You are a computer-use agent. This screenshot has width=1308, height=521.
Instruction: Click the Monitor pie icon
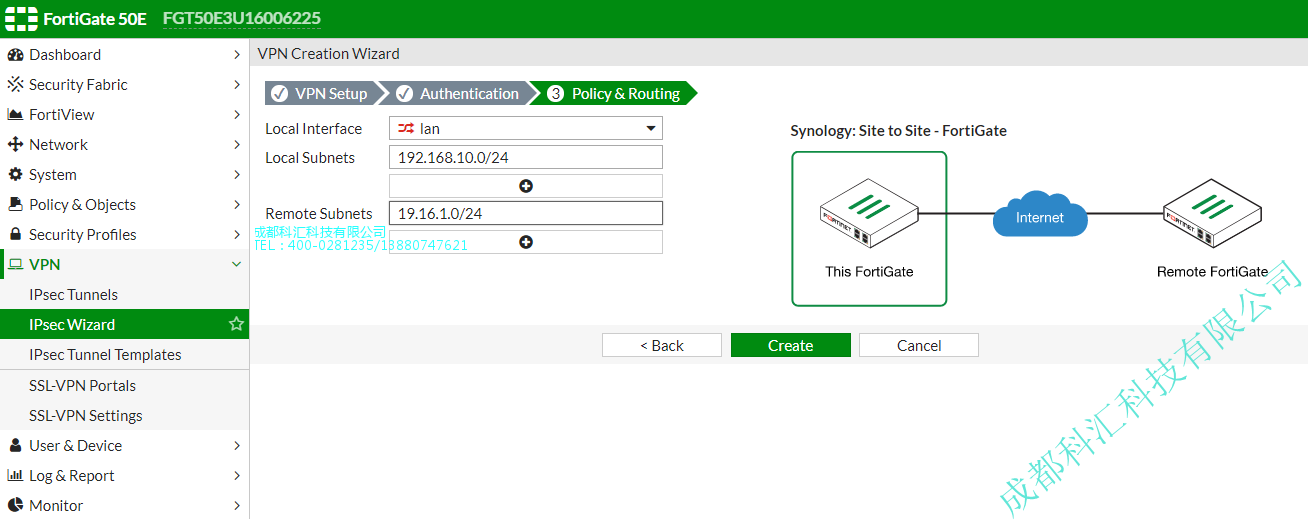click(x=15, y=506)
